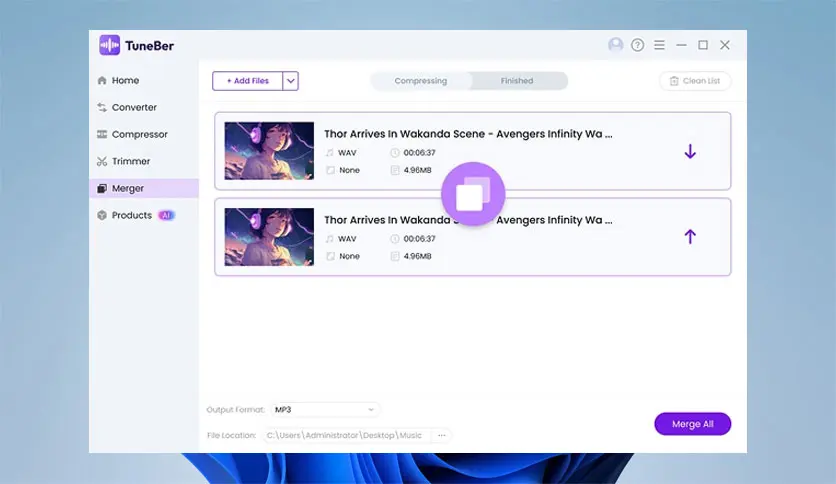Click the Clean List button

(x=695, y=81)
